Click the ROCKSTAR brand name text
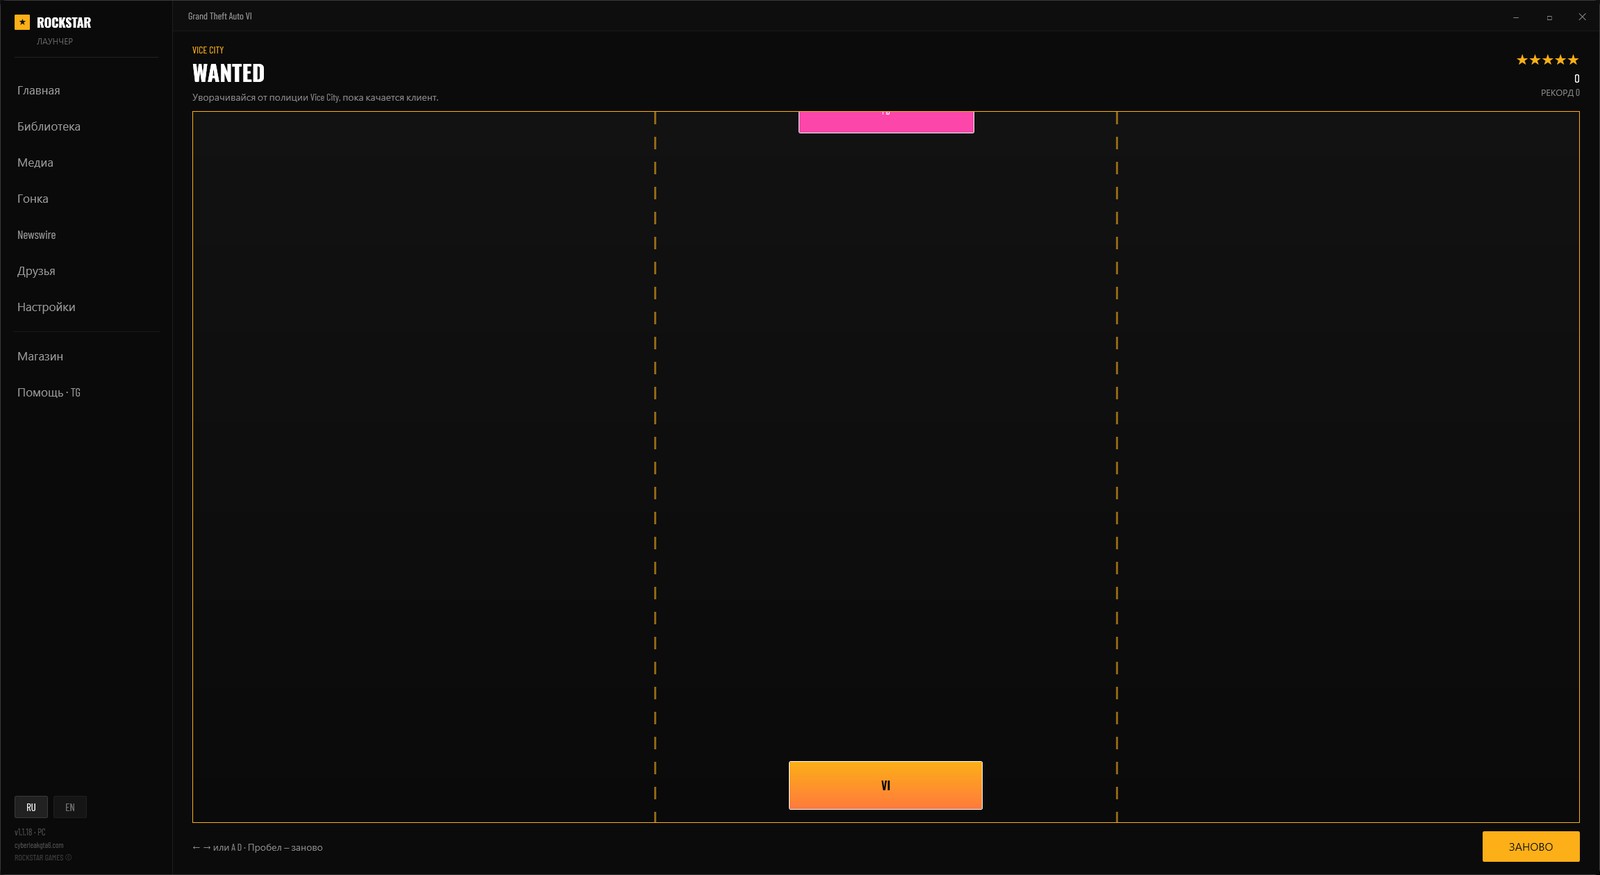The height and width of the screenshot is (875, 1600). pos(64,23)
